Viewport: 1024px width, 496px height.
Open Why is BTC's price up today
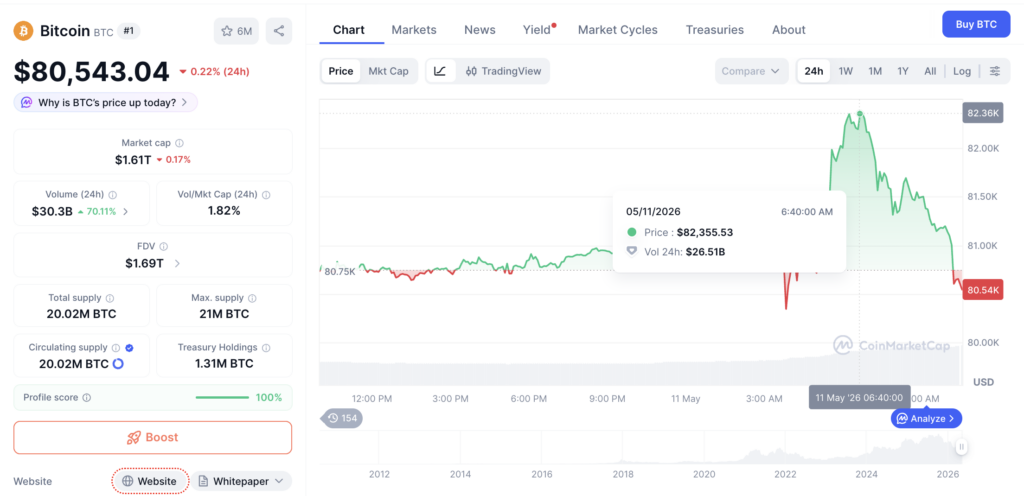pyautogui.click(x=106, y=102)
